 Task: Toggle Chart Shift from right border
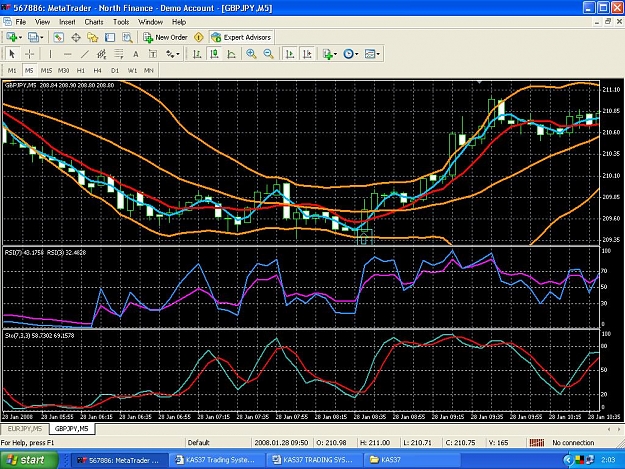coord(307,54)
